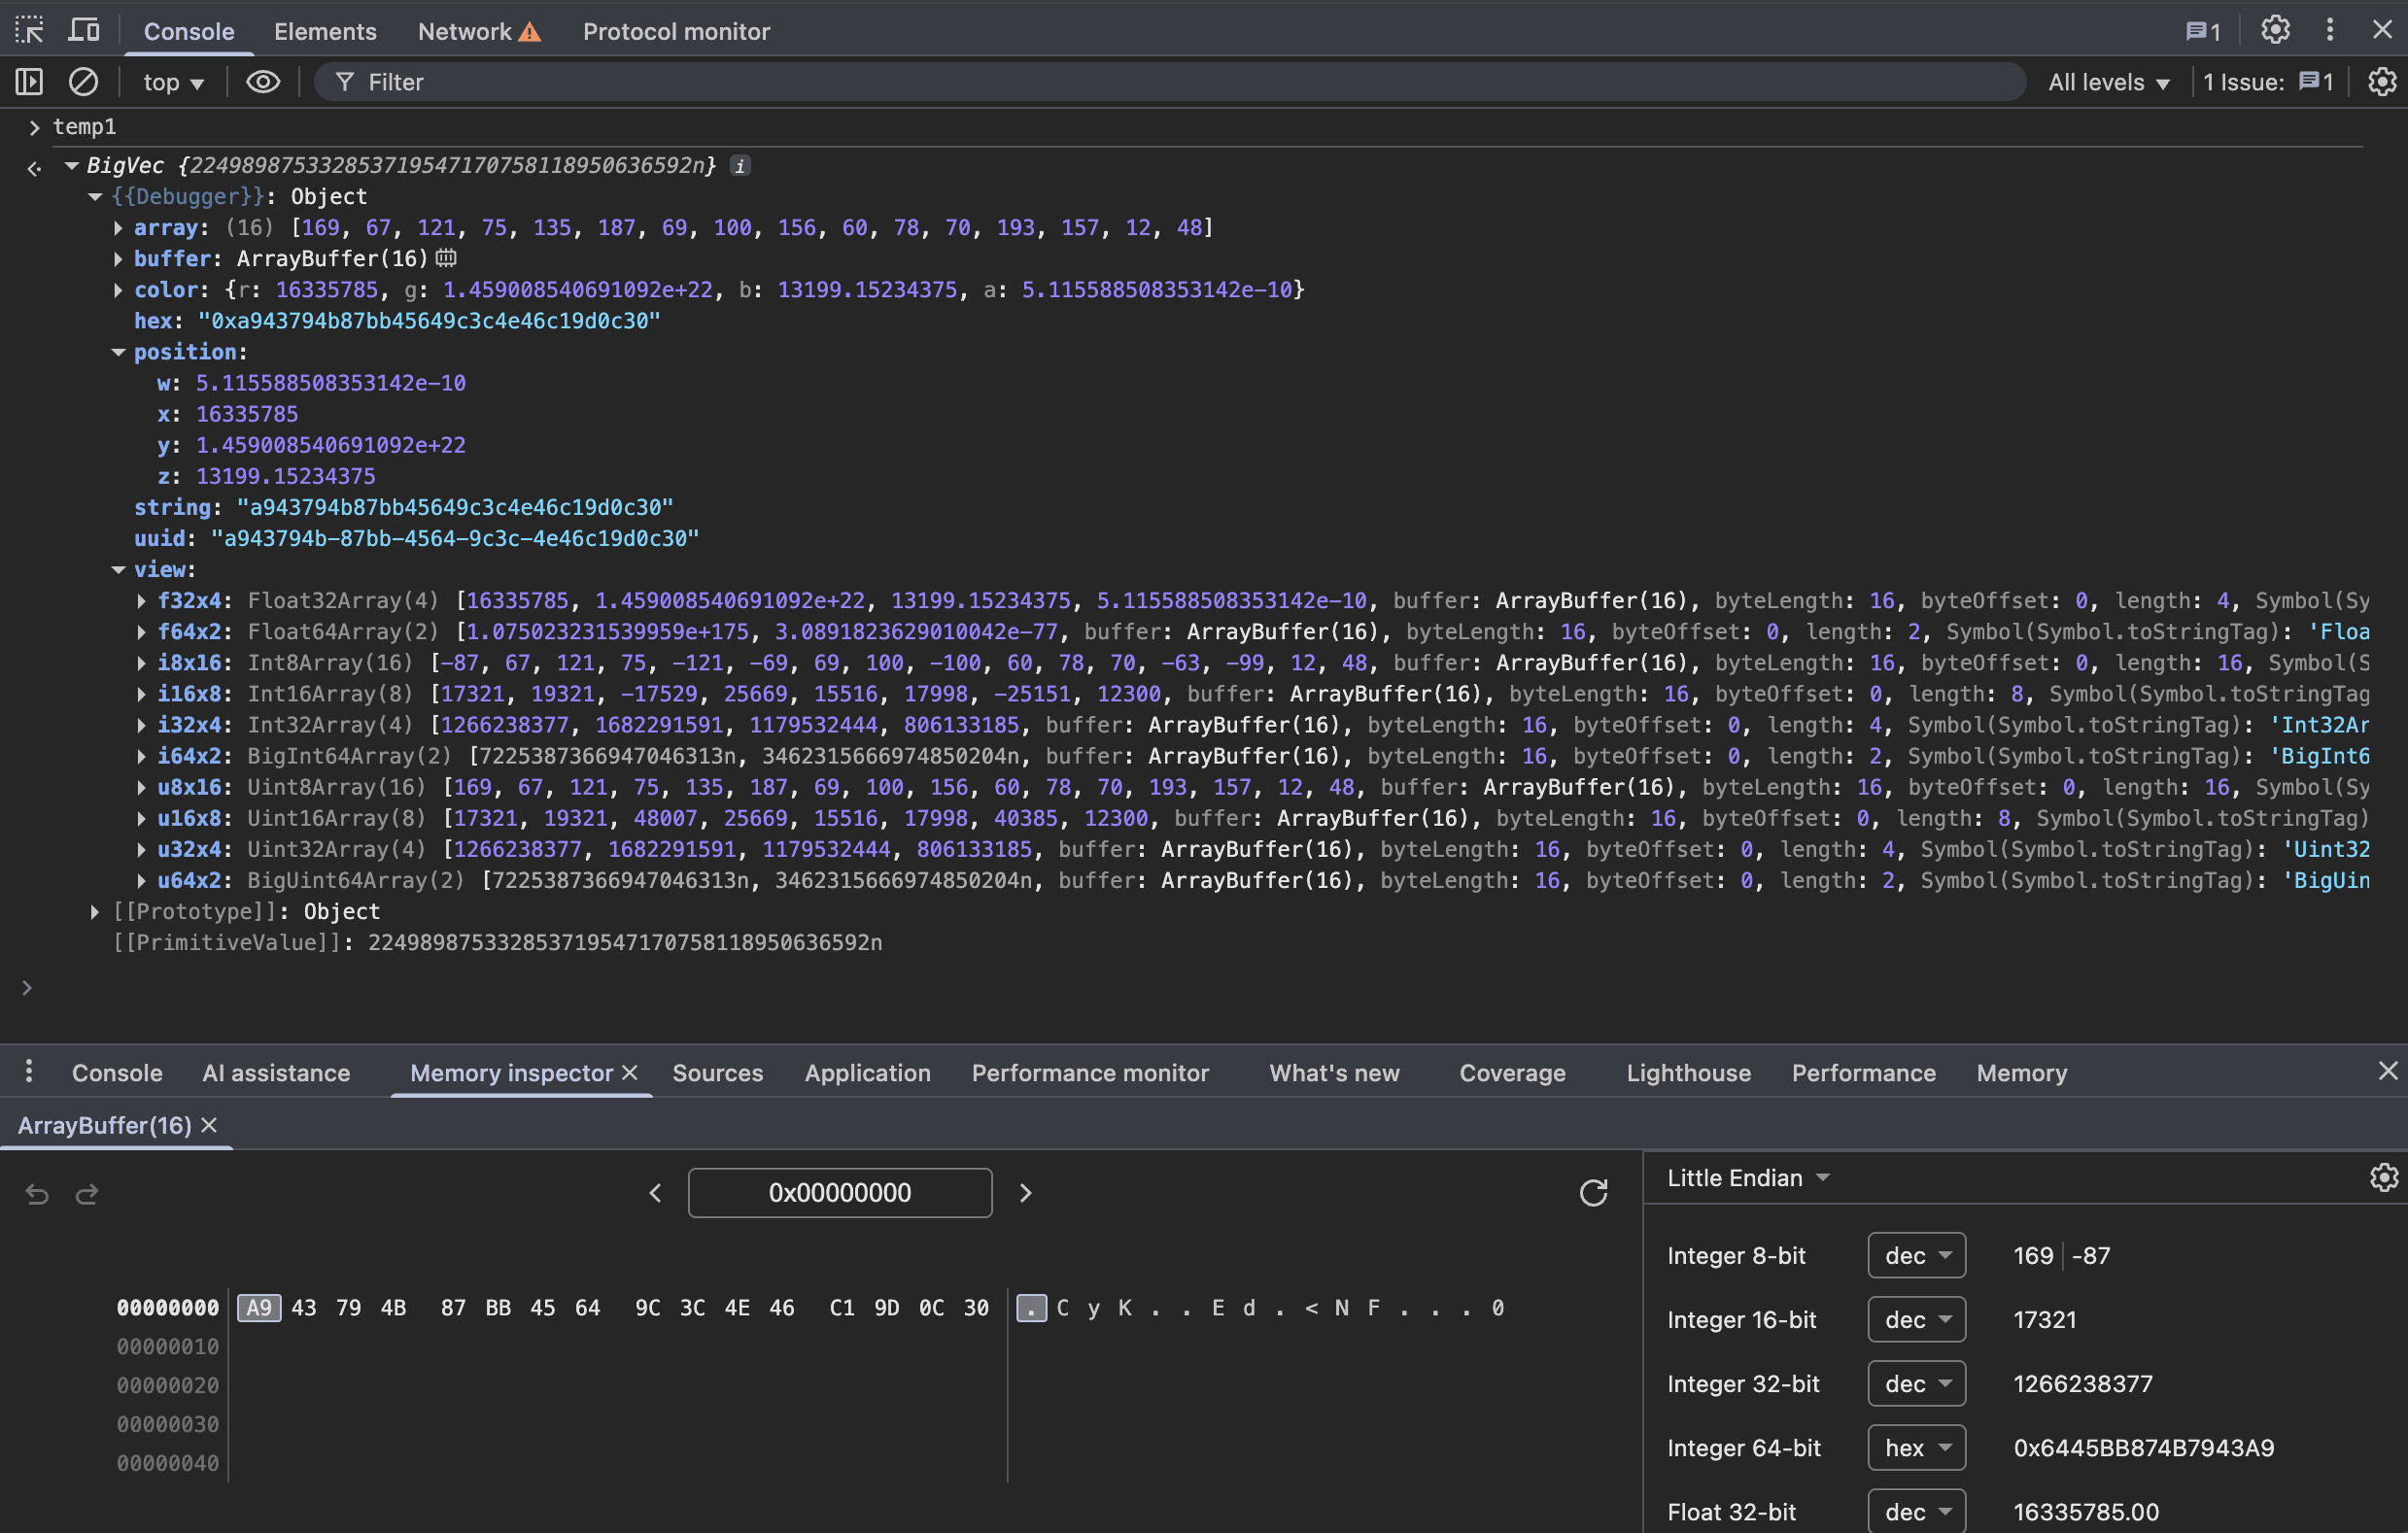Image resolution: width=2408 pixels, height=1533 pixels.
Task: Redo navigation in memory inspector
Action: click(x=87, y=1193)
